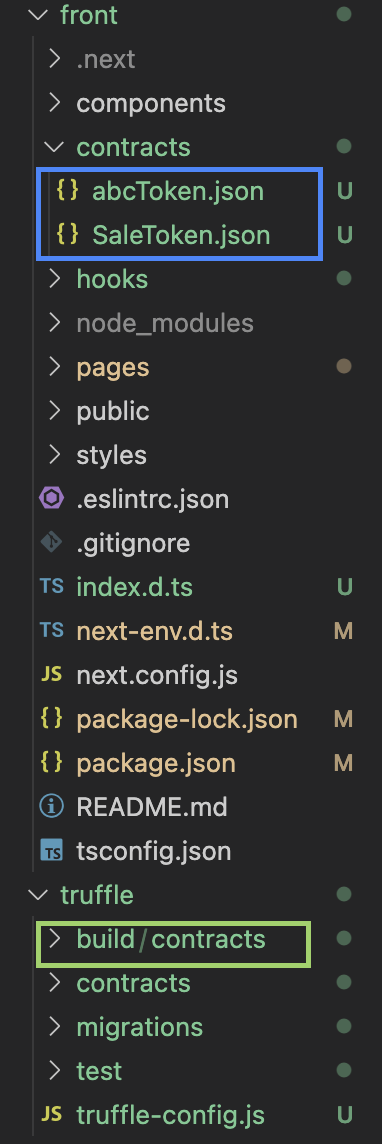Expand the .next folder chevron

tap(55, 59)
